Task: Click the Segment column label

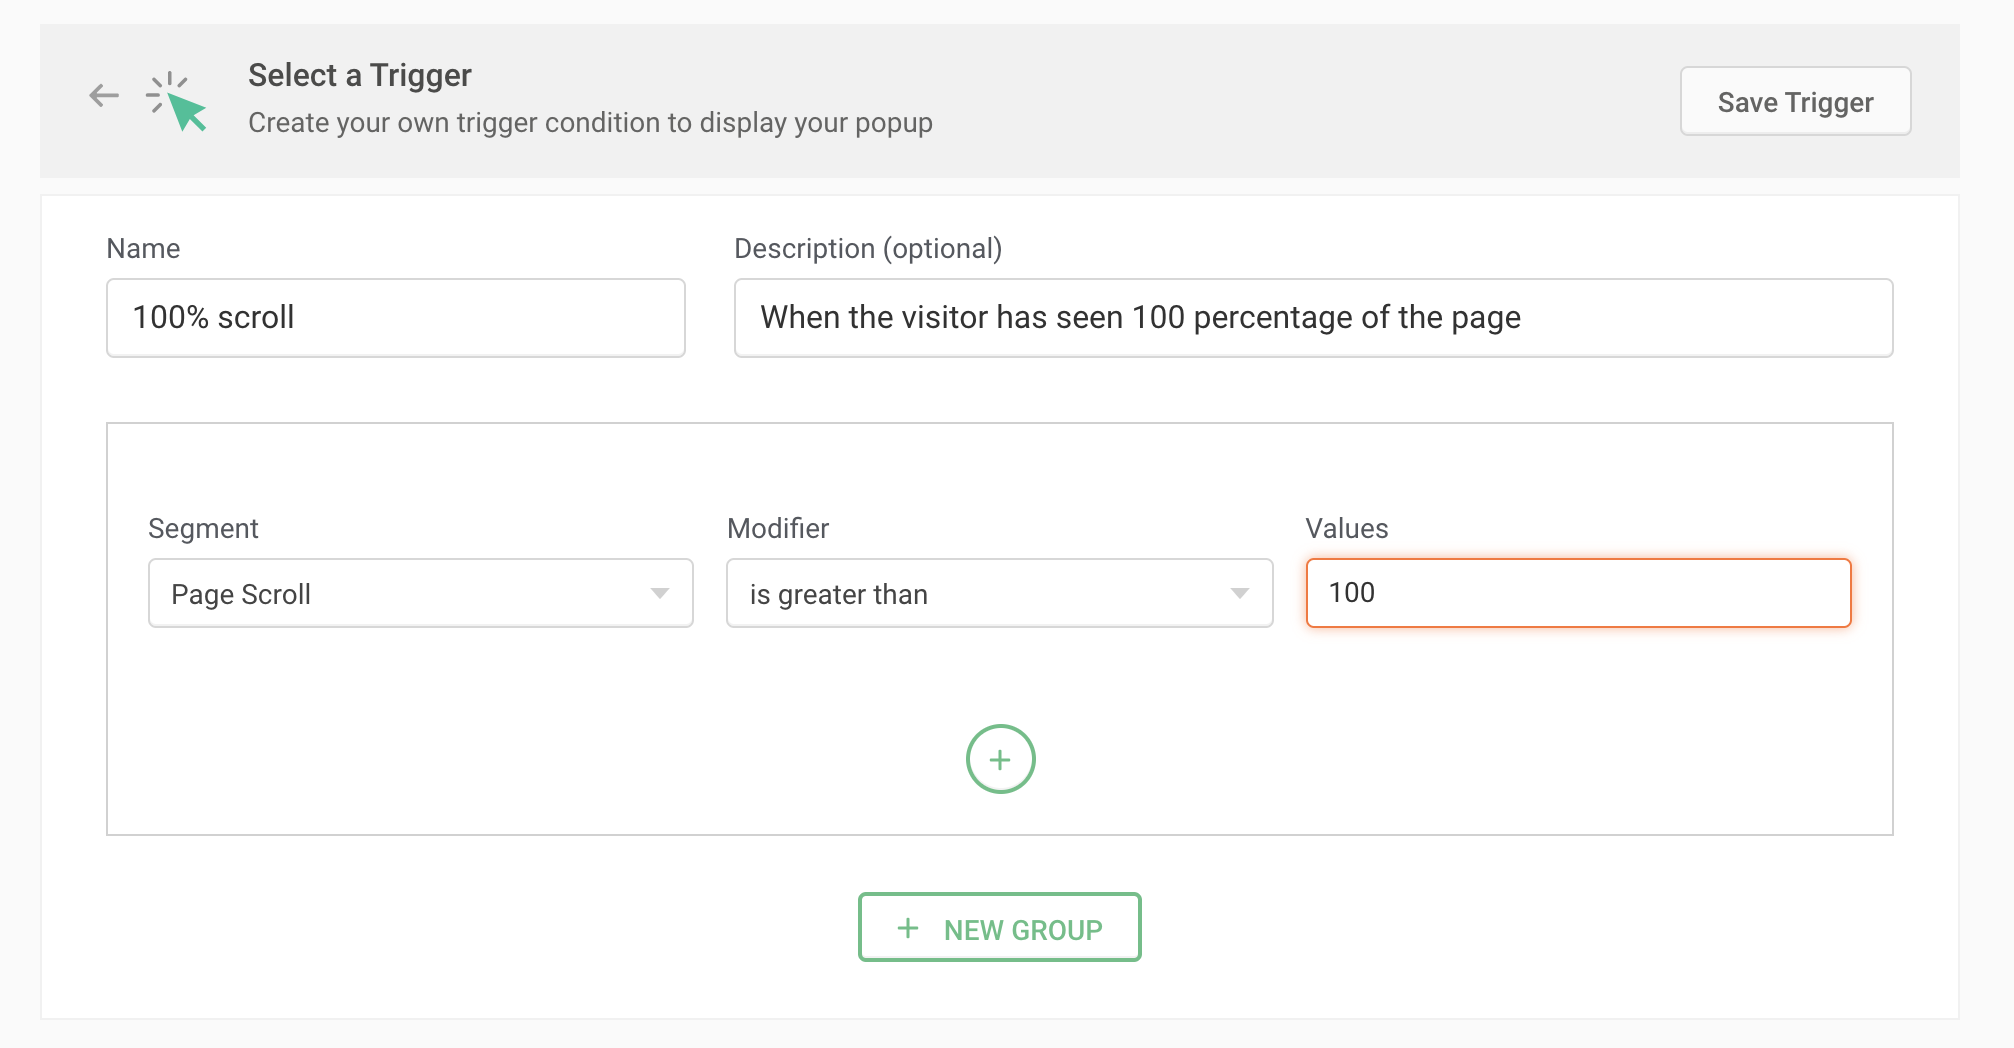Action: (x=203, y=529)
